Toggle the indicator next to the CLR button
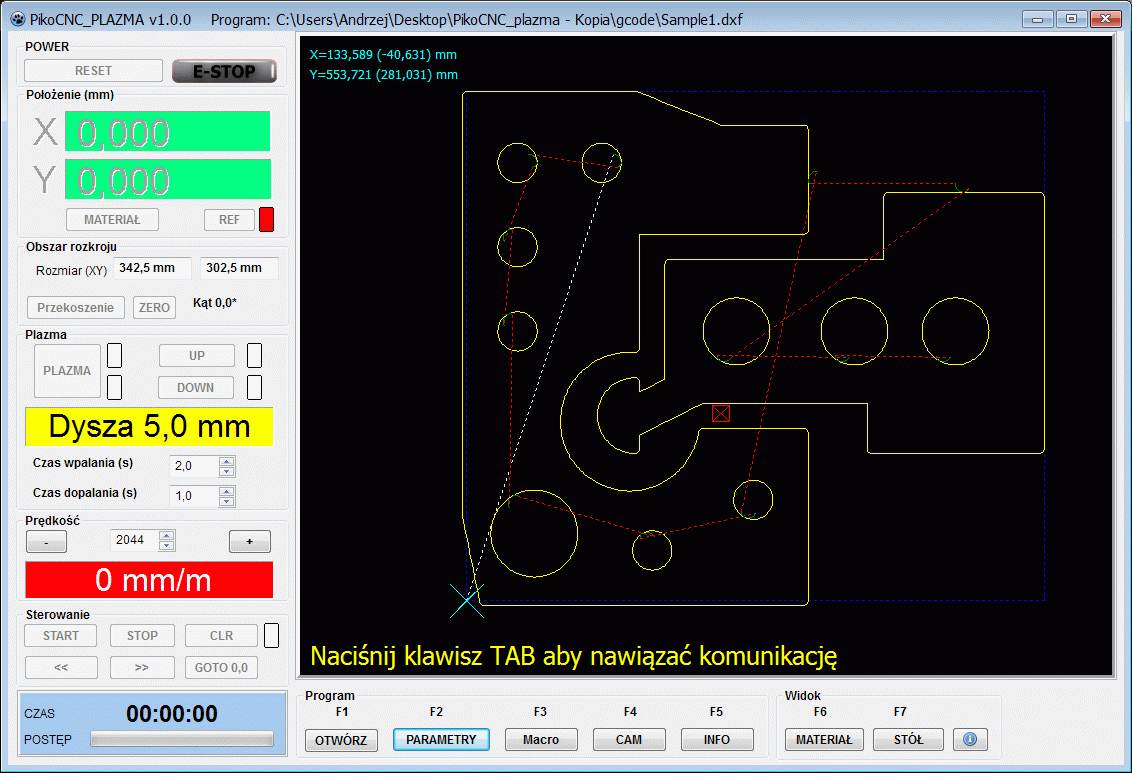Image resolution: width=1132 pixels, height=773 pixels. tap(271, 635)
